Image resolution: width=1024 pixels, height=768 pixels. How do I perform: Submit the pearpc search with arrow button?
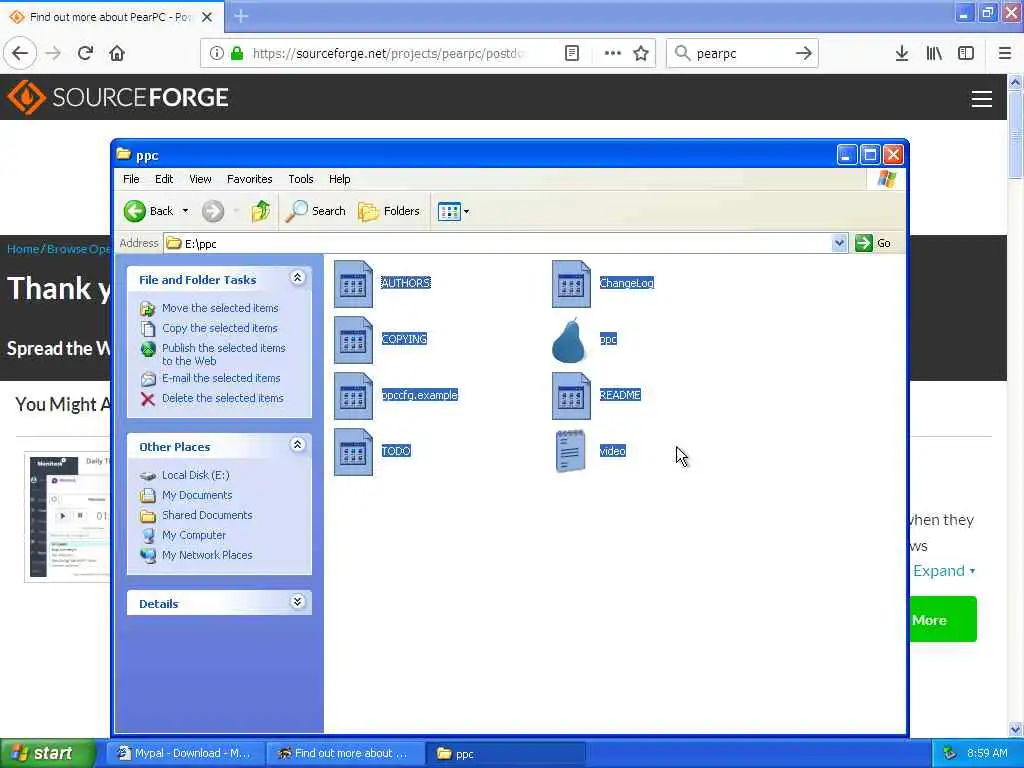click(804, 53)
